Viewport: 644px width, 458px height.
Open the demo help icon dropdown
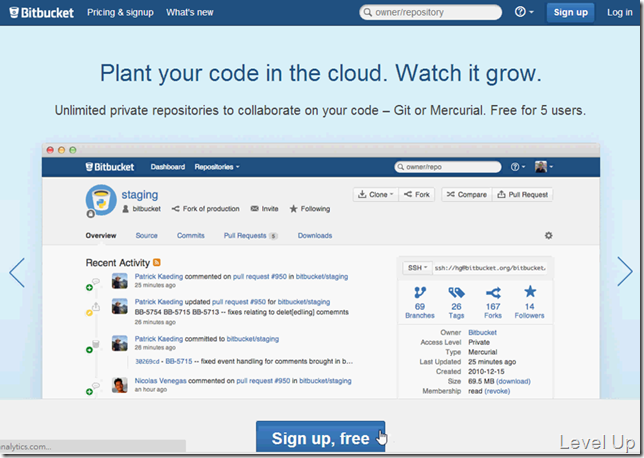point(518,167)
